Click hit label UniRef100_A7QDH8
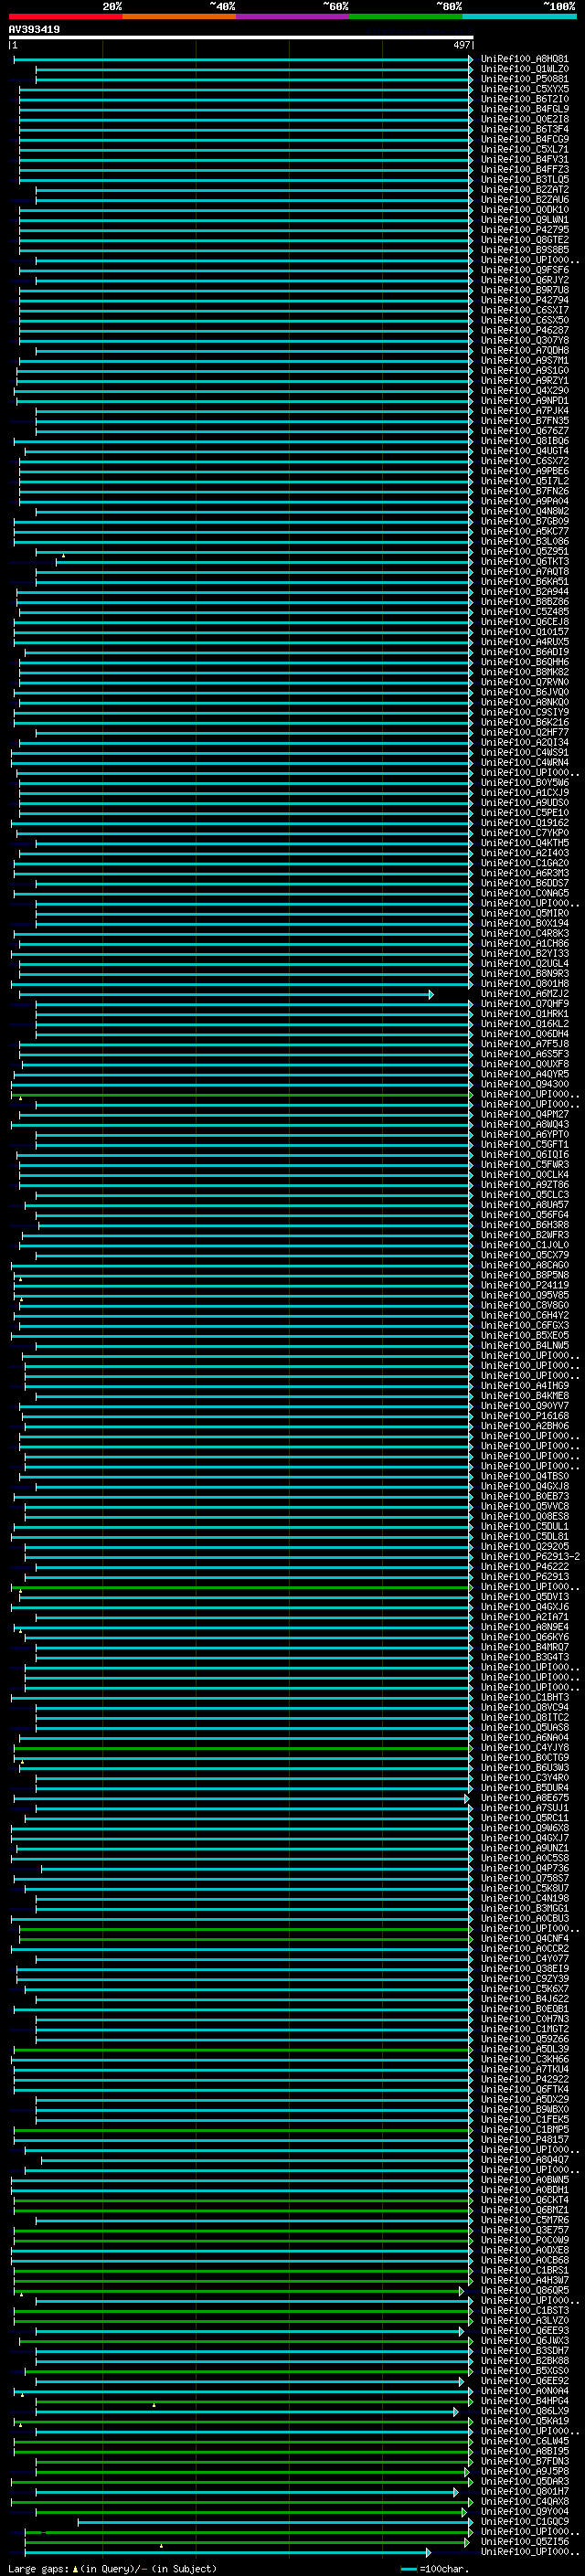585x2576 pixels. click(524, 350)
